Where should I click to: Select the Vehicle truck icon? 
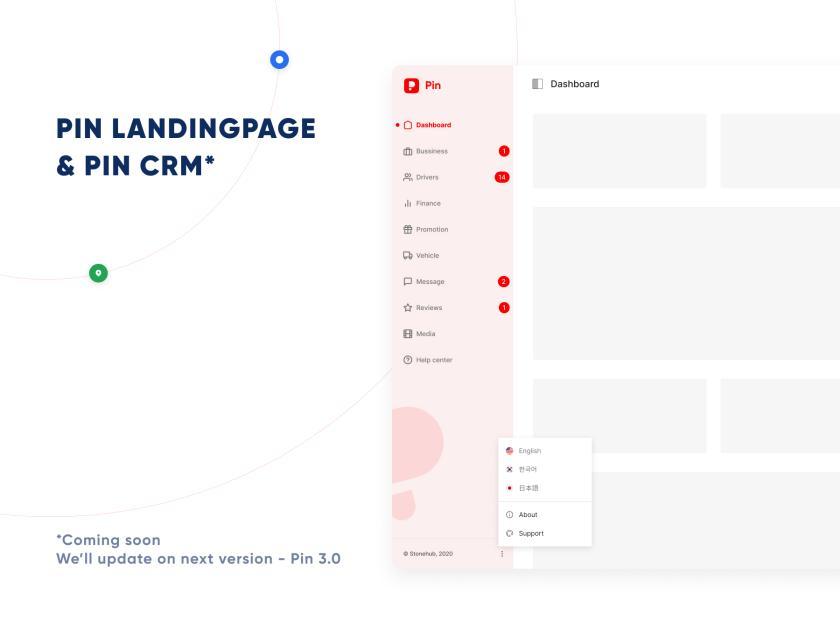(408, 256)
